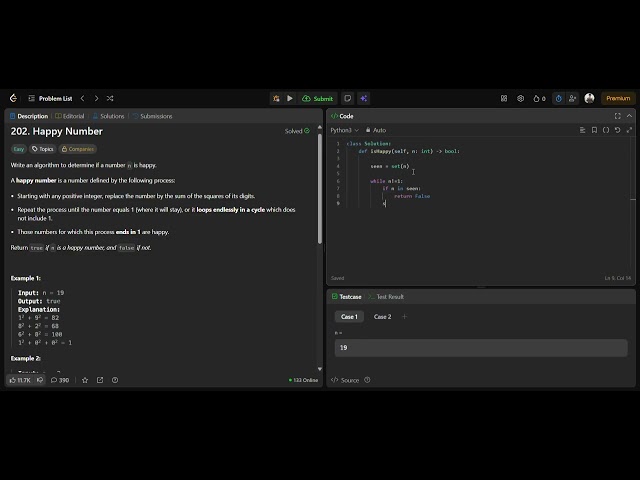Go to previous problem arrow
Image resolution: width=640 pixels, height=480 pixels.
(83, 98)
